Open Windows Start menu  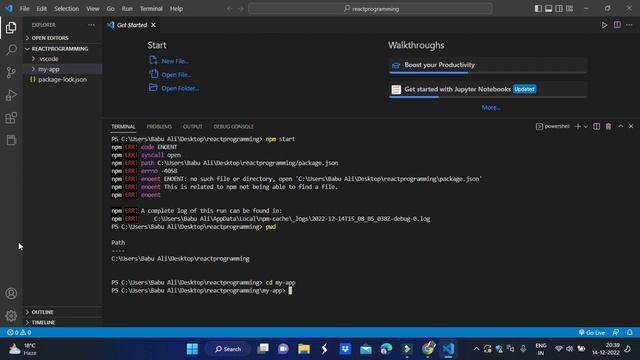tap(192, 349)
